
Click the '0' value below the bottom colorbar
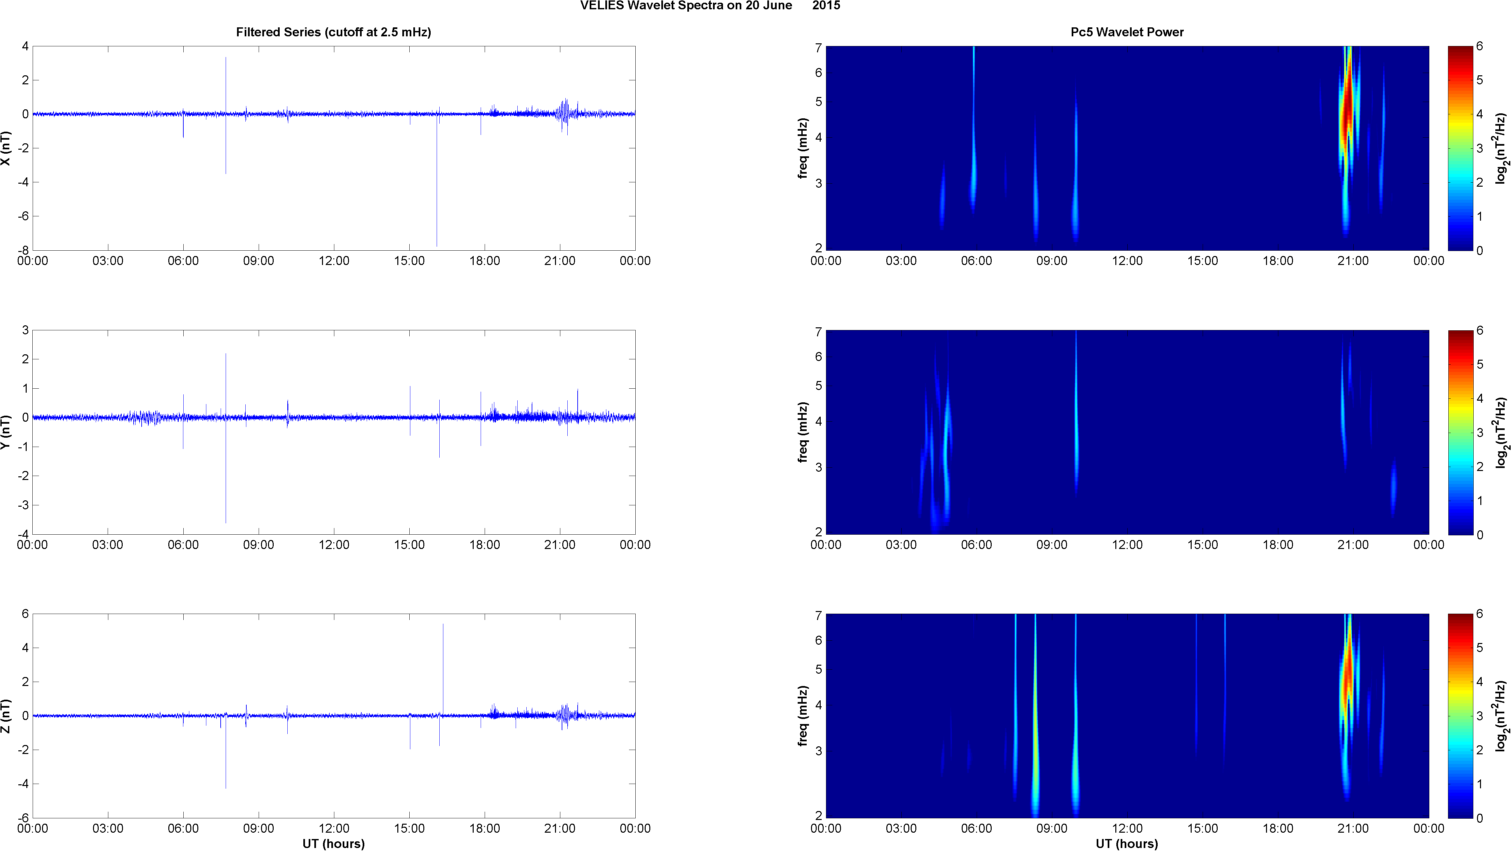[x=1480, y=818]
